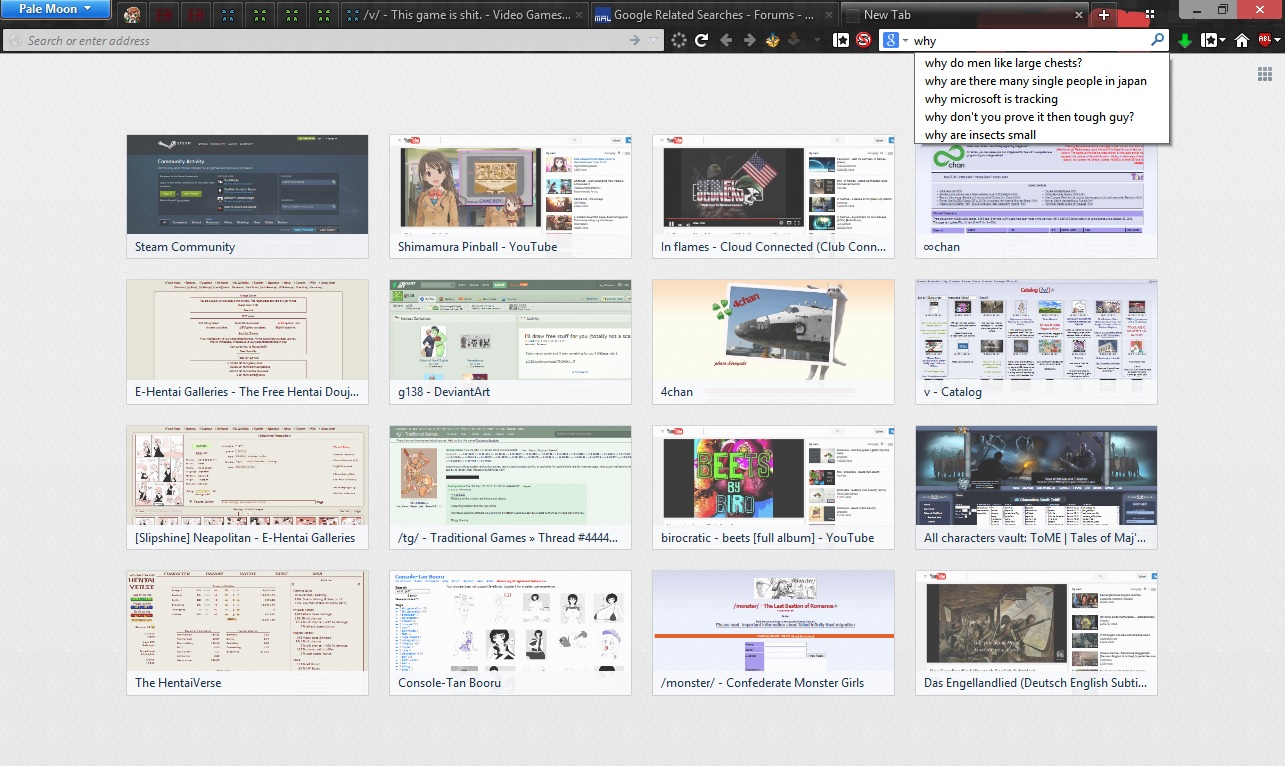This screenshot has height=766, width=1285.
Task: Click the red blocker icon beside search
Action: [x=863, y=40]
